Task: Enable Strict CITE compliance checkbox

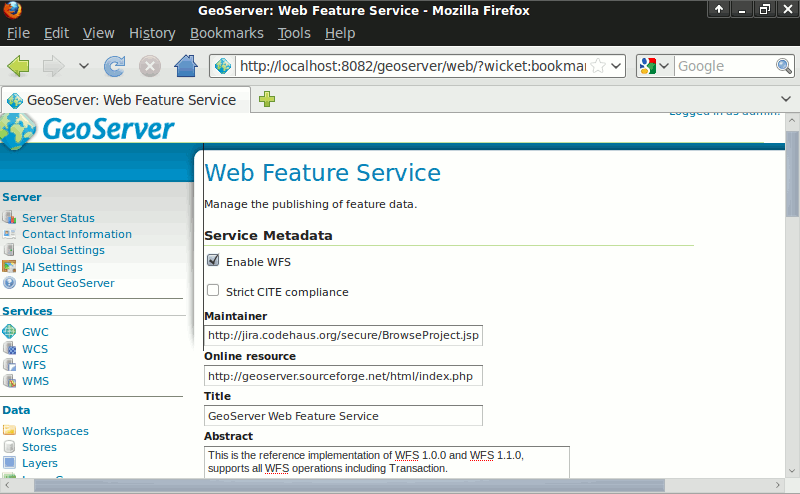Action: click(x=213, y=290)
